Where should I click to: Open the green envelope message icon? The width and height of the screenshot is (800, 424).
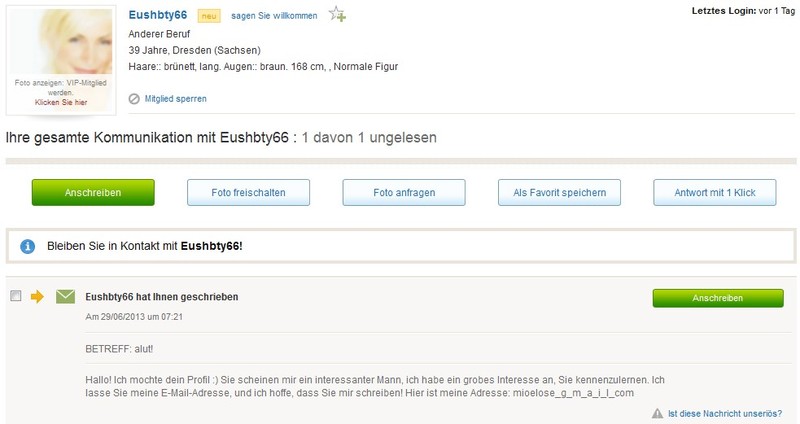click(x=65, y=296)
